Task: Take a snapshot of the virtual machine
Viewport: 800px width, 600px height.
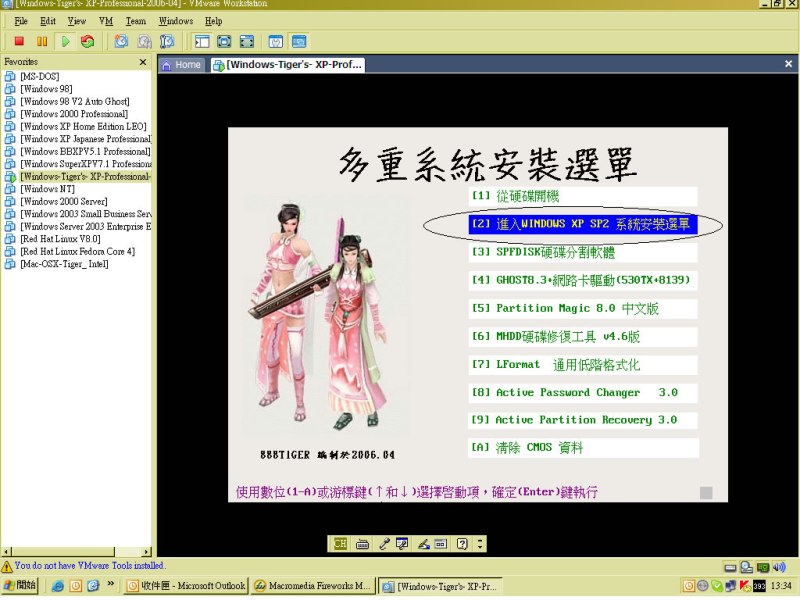Action: [121, 41]
